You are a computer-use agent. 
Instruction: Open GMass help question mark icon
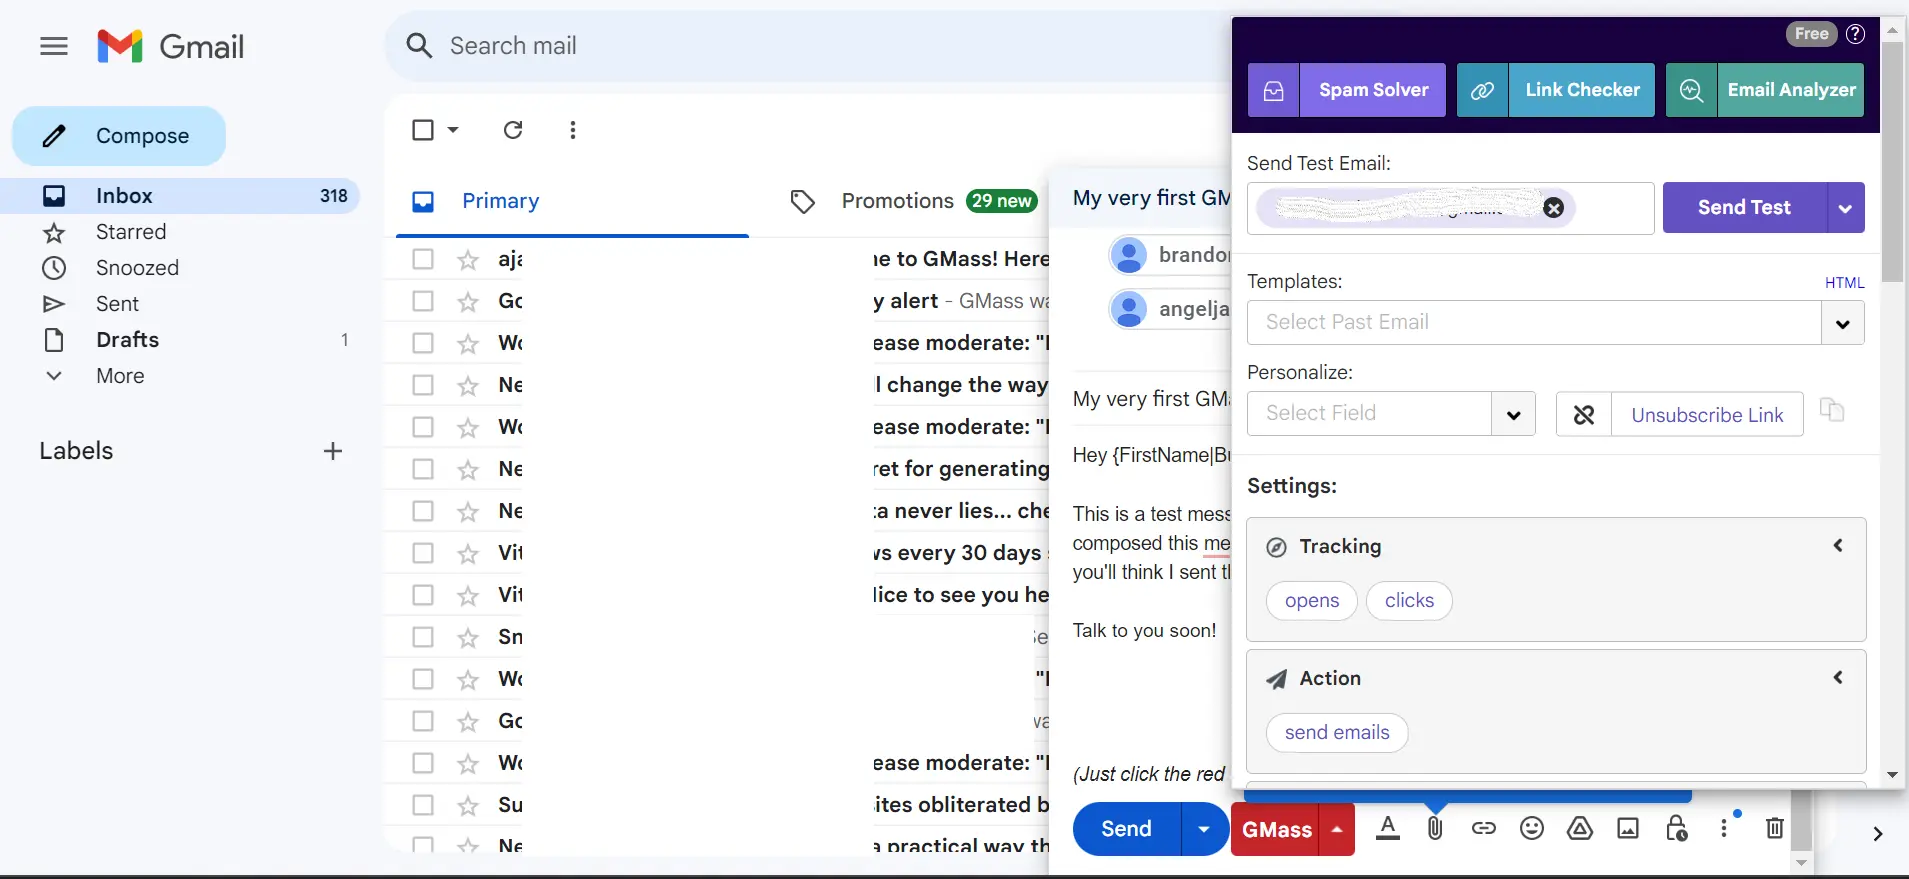1855,34
